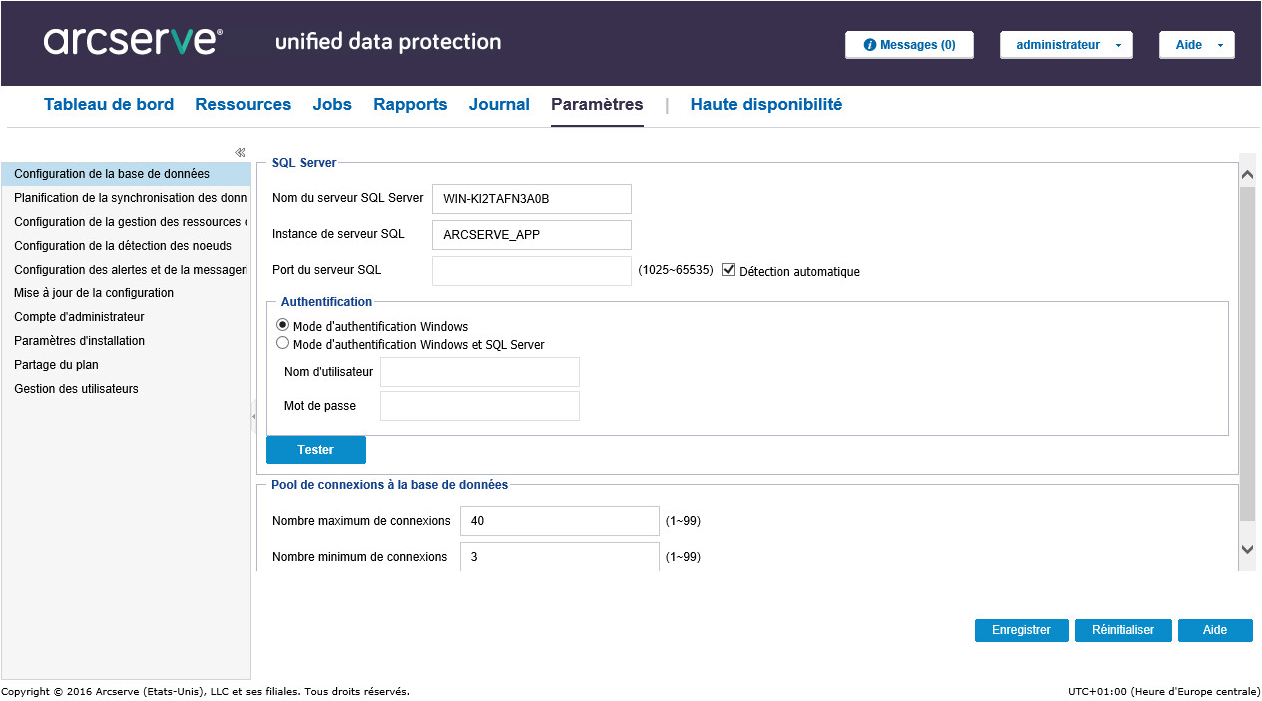Click Enregistrer to save settings

pyautogui.click(x=1021, y=630)
